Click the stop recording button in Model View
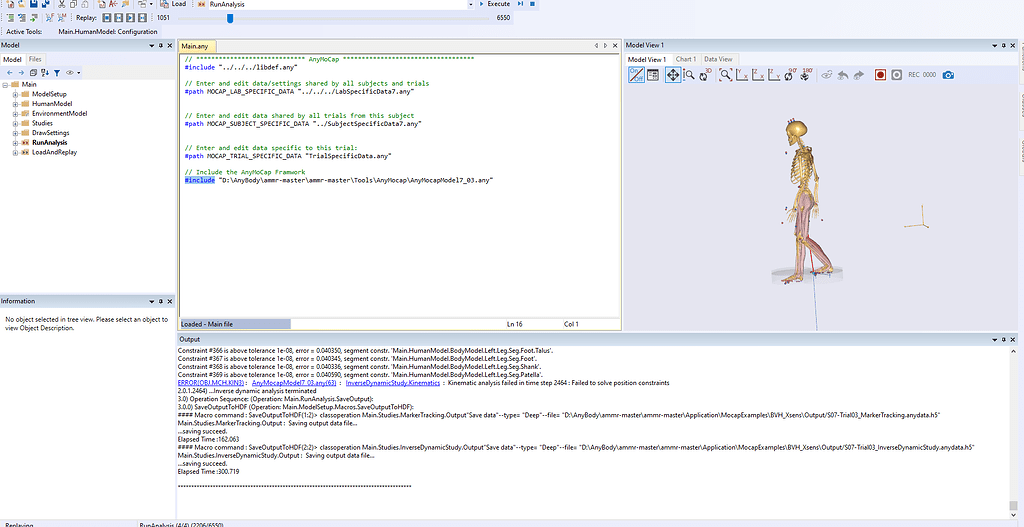The image size is (1024, 527). [x=897, y=75]
